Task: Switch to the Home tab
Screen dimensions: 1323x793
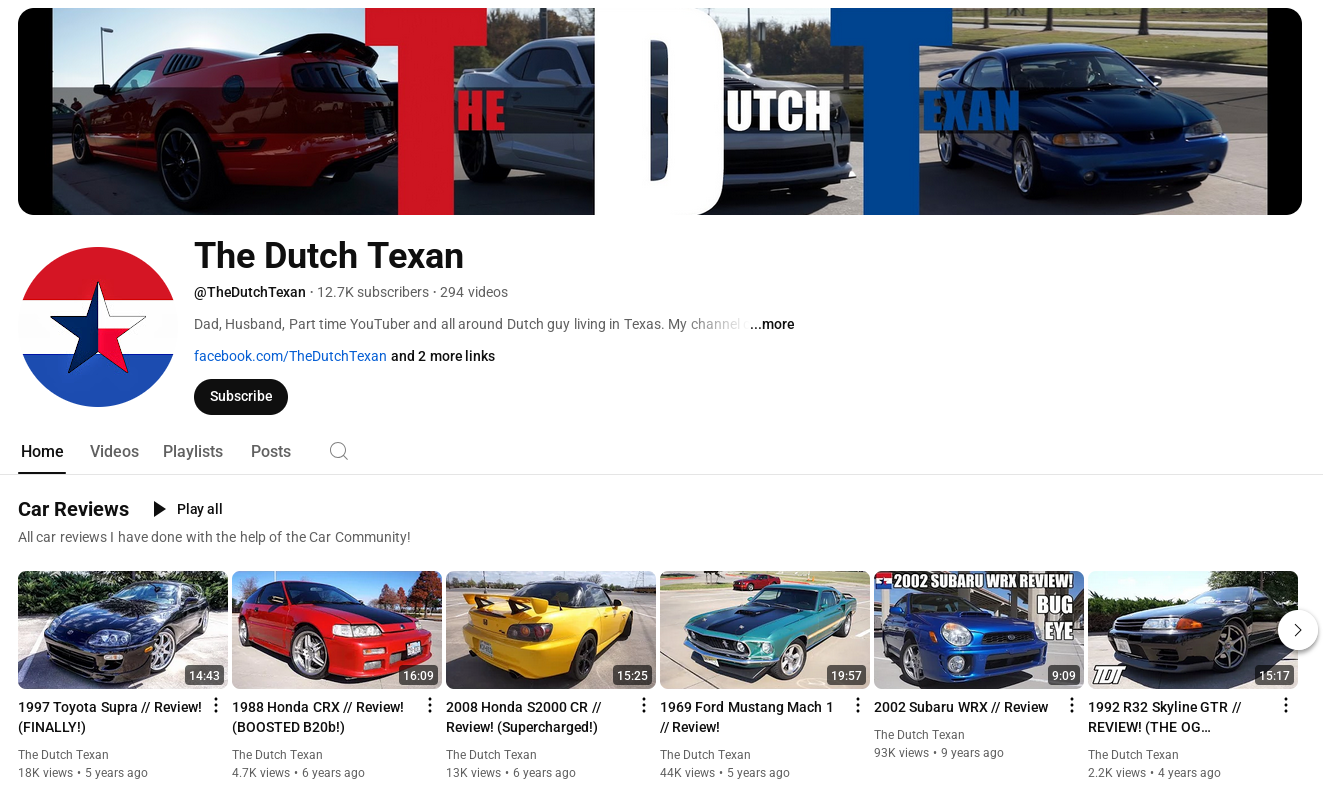Action: coord(42,451)
